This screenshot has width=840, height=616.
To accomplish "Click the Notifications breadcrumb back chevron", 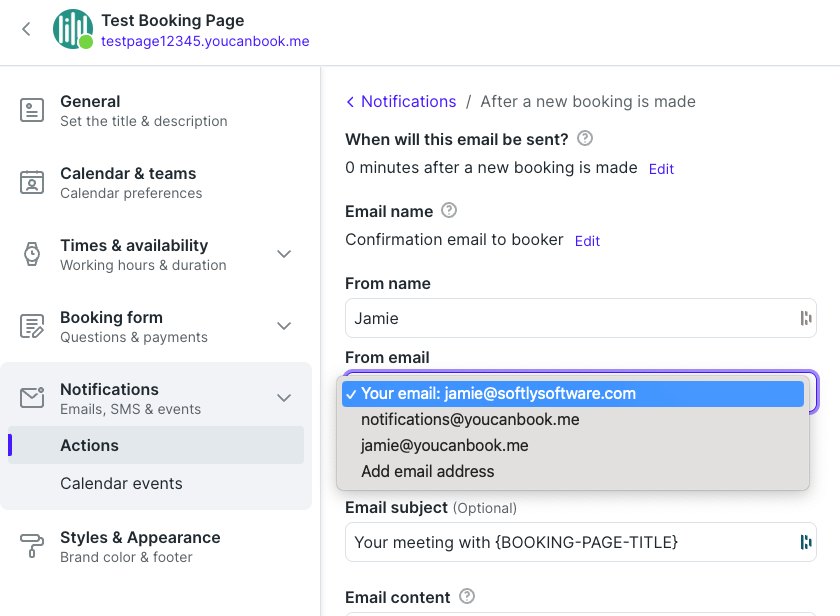I will [350, 102].
